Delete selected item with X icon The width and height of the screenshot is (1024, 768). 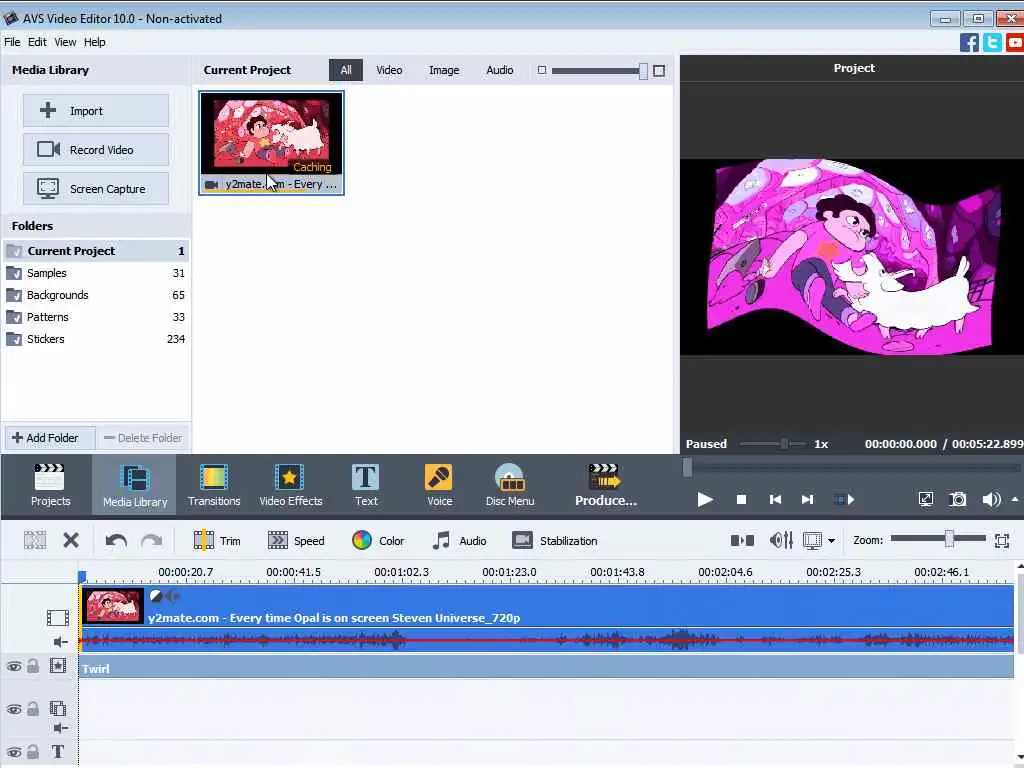click(71, 540)
